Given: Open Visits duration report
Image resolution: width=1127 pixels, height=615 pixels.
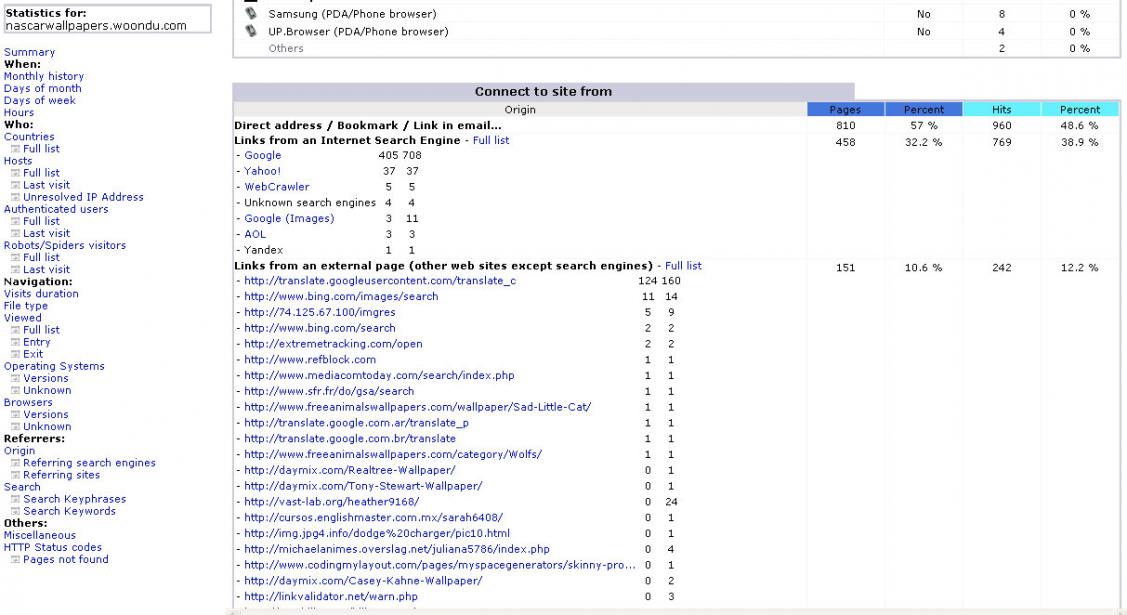Looking at the screenshot, I should pyautogui.click(x=41, y=293).
